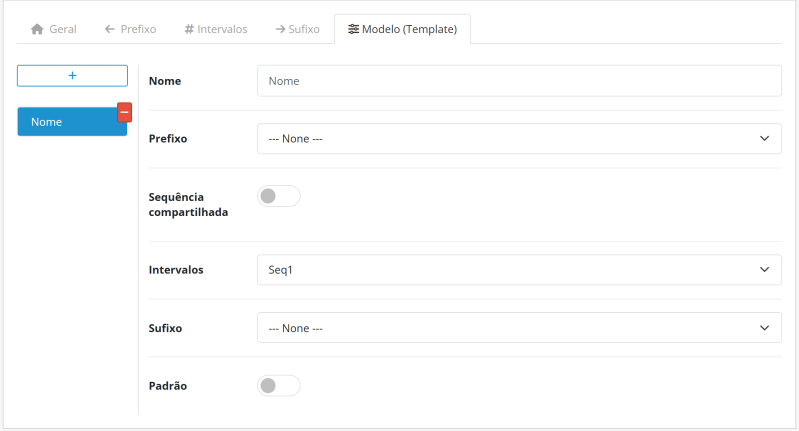
Task: Click the home icon on Geral tab
Action: (x=37, y=29)
